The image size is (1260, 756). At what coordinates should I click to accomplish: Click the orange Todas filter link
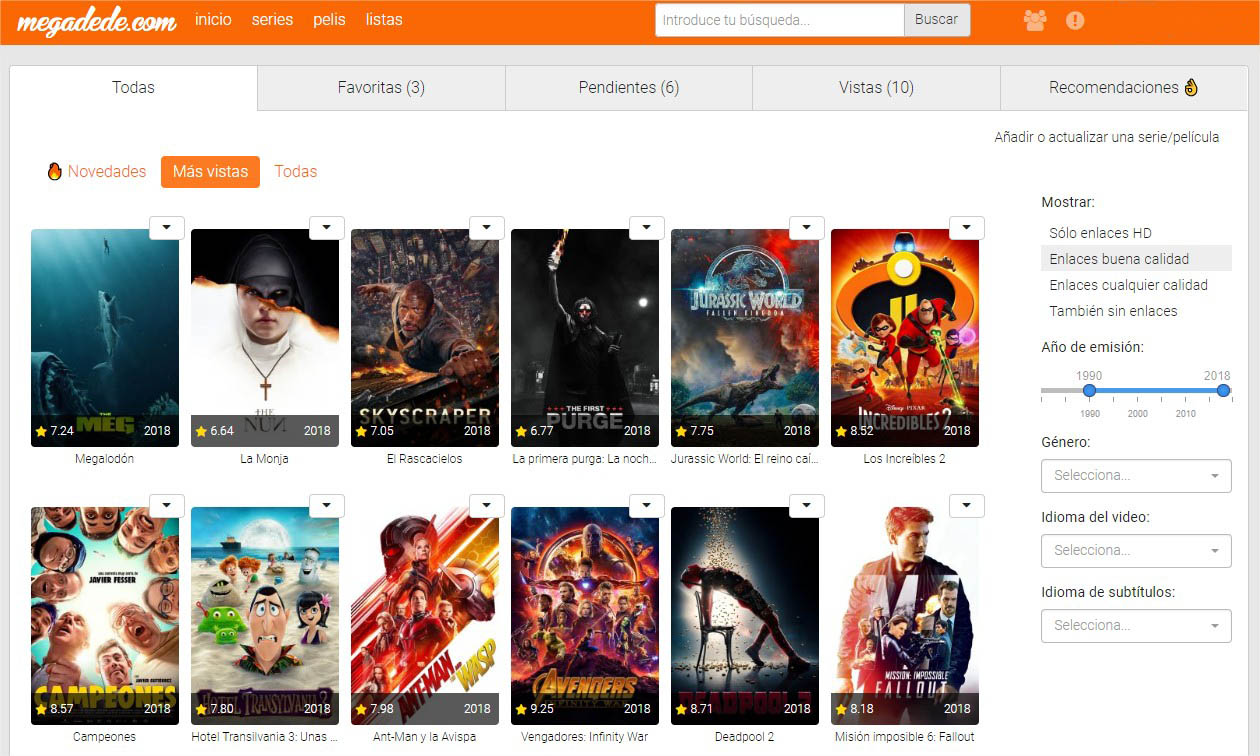(295, 172)
